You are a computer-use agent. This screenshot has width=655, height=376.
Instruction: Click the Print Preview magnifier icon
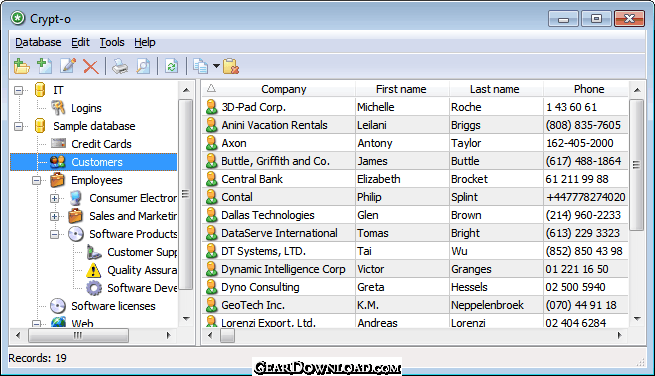[143, 66]
